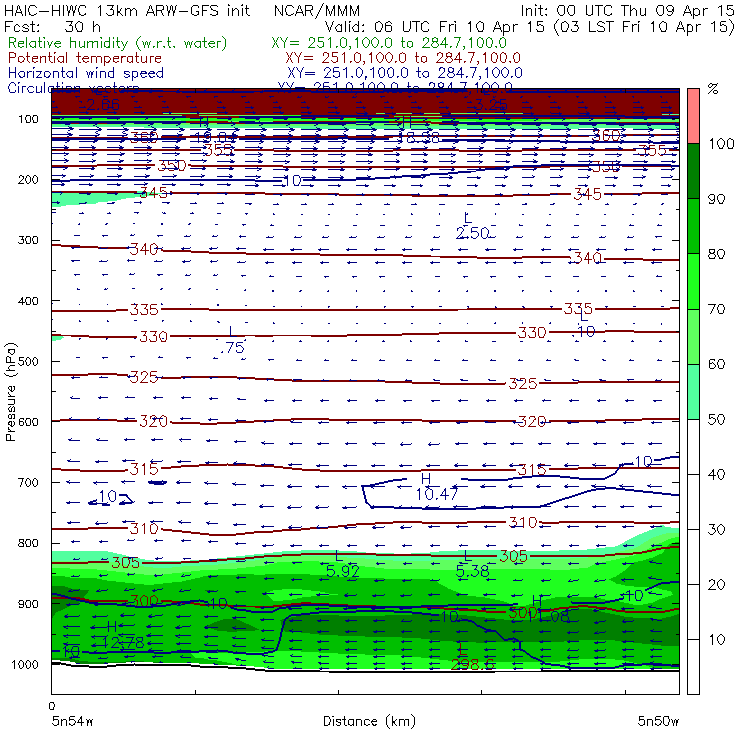Click the '300' pressure axis tick label
The image size is (740, 740).
28,240
